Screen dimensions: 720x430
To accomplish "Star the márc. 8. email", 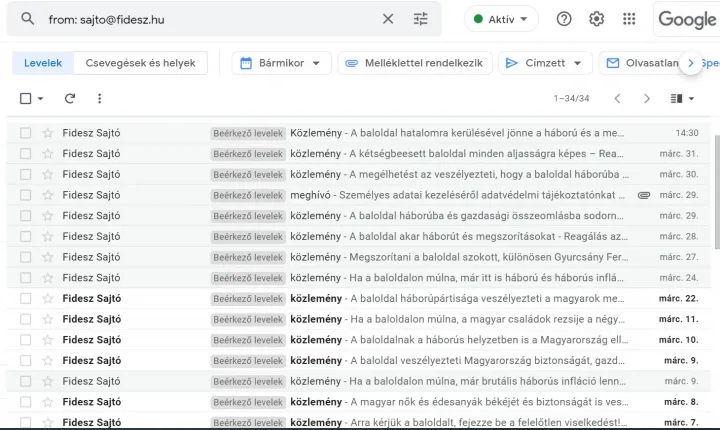I will (x=48, y=402).
